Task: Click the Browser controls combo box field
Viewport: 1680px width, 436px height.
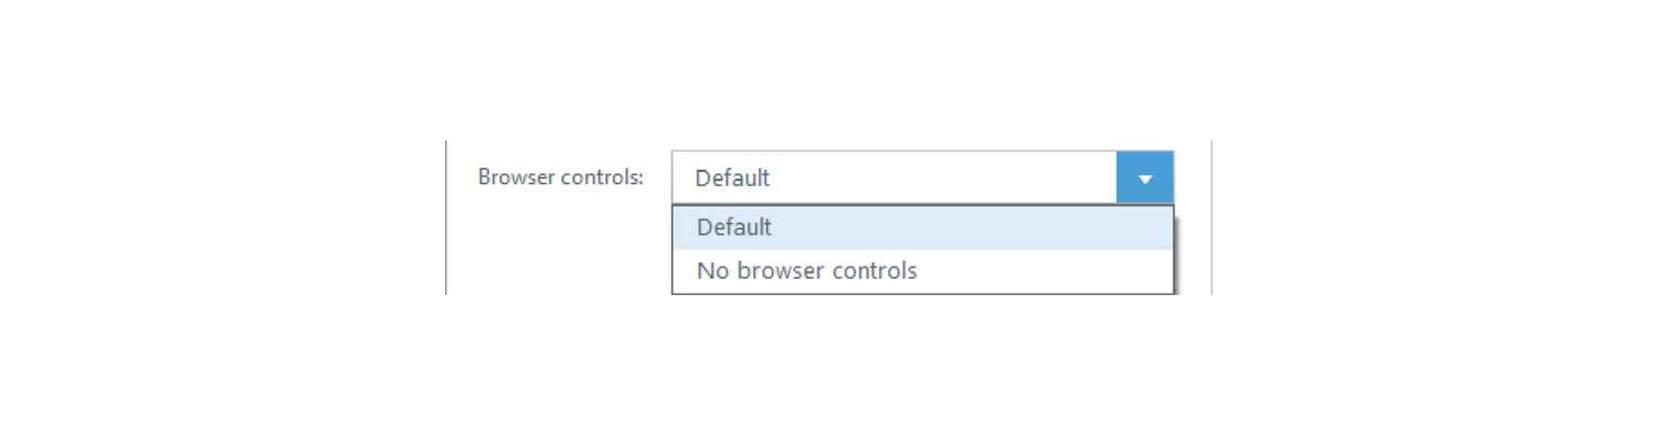Action: pyautogui.click(x=922, y=178)
